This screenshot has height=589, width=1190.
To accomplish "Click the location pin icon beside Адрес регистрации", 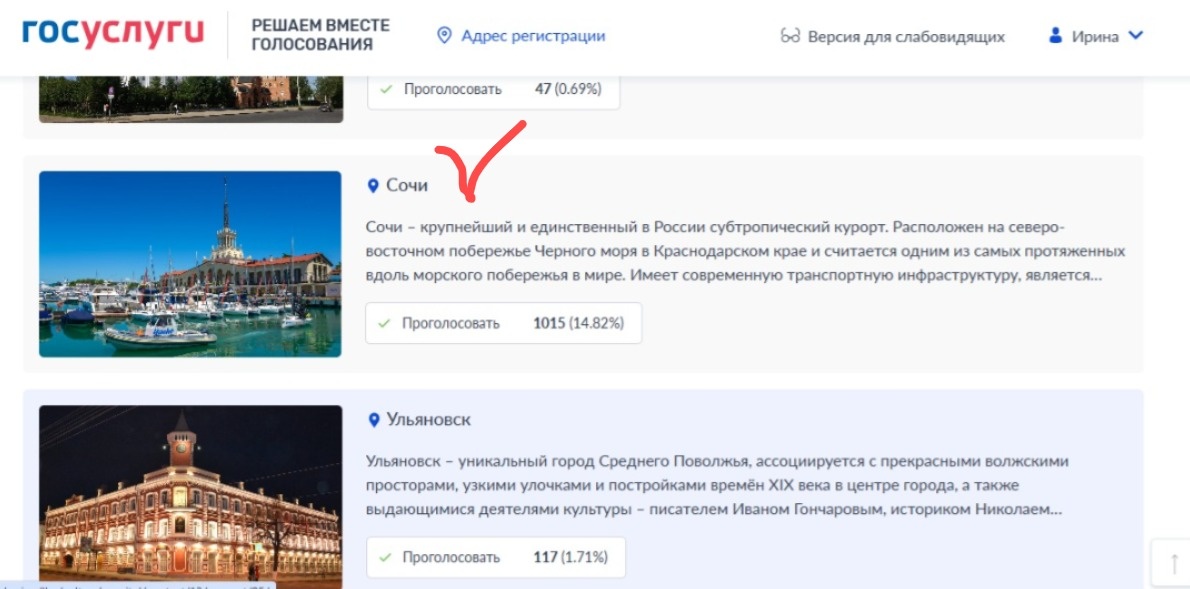I will 445,36.
